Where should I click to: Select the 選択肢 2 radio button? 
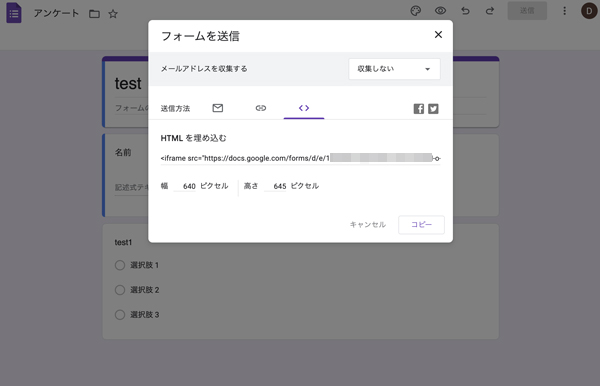(120, 290)
